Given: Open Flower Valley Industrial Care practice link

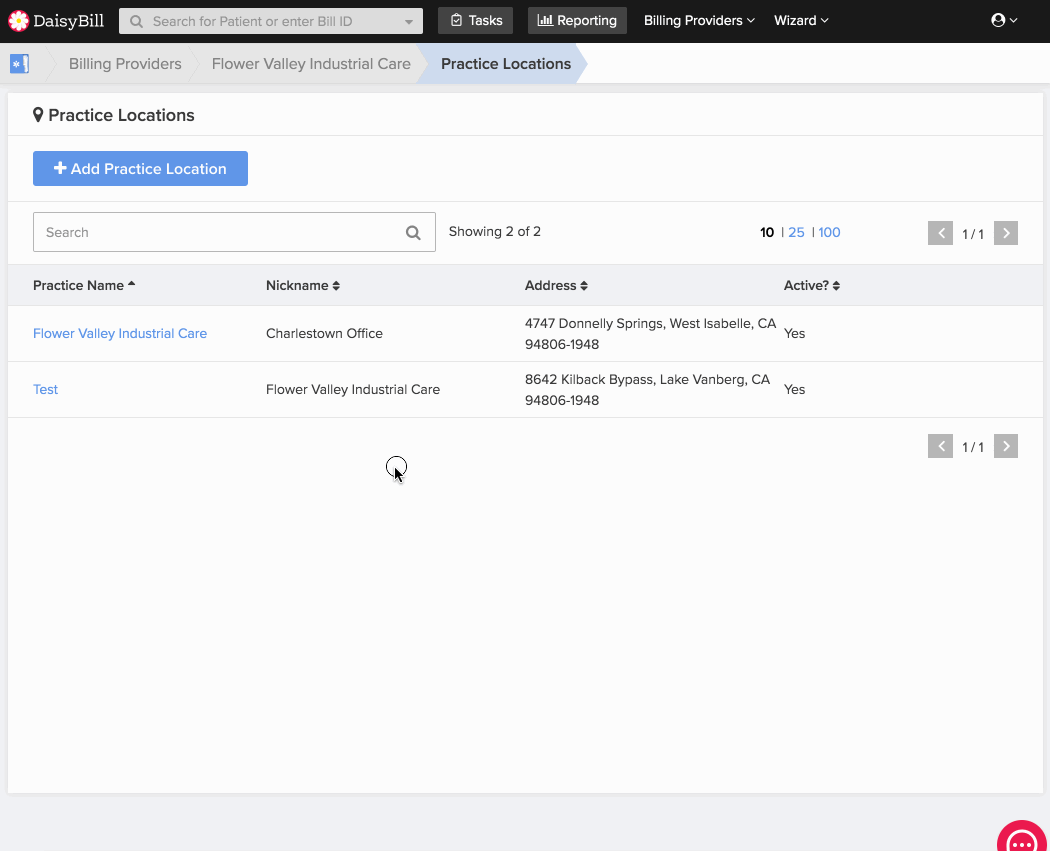Looking at the screenshot, I should tap(120, 333).
